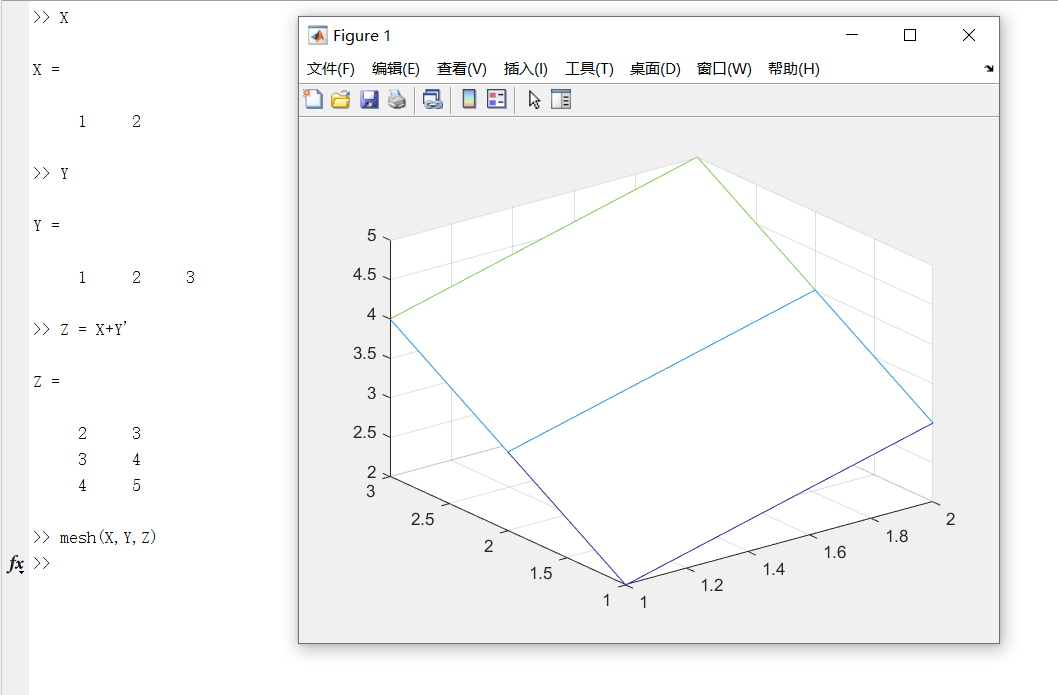This screenshot has width=1058, height=695.
Task: Select the Edit Plot arrow tool
Action: pos(534,99)
